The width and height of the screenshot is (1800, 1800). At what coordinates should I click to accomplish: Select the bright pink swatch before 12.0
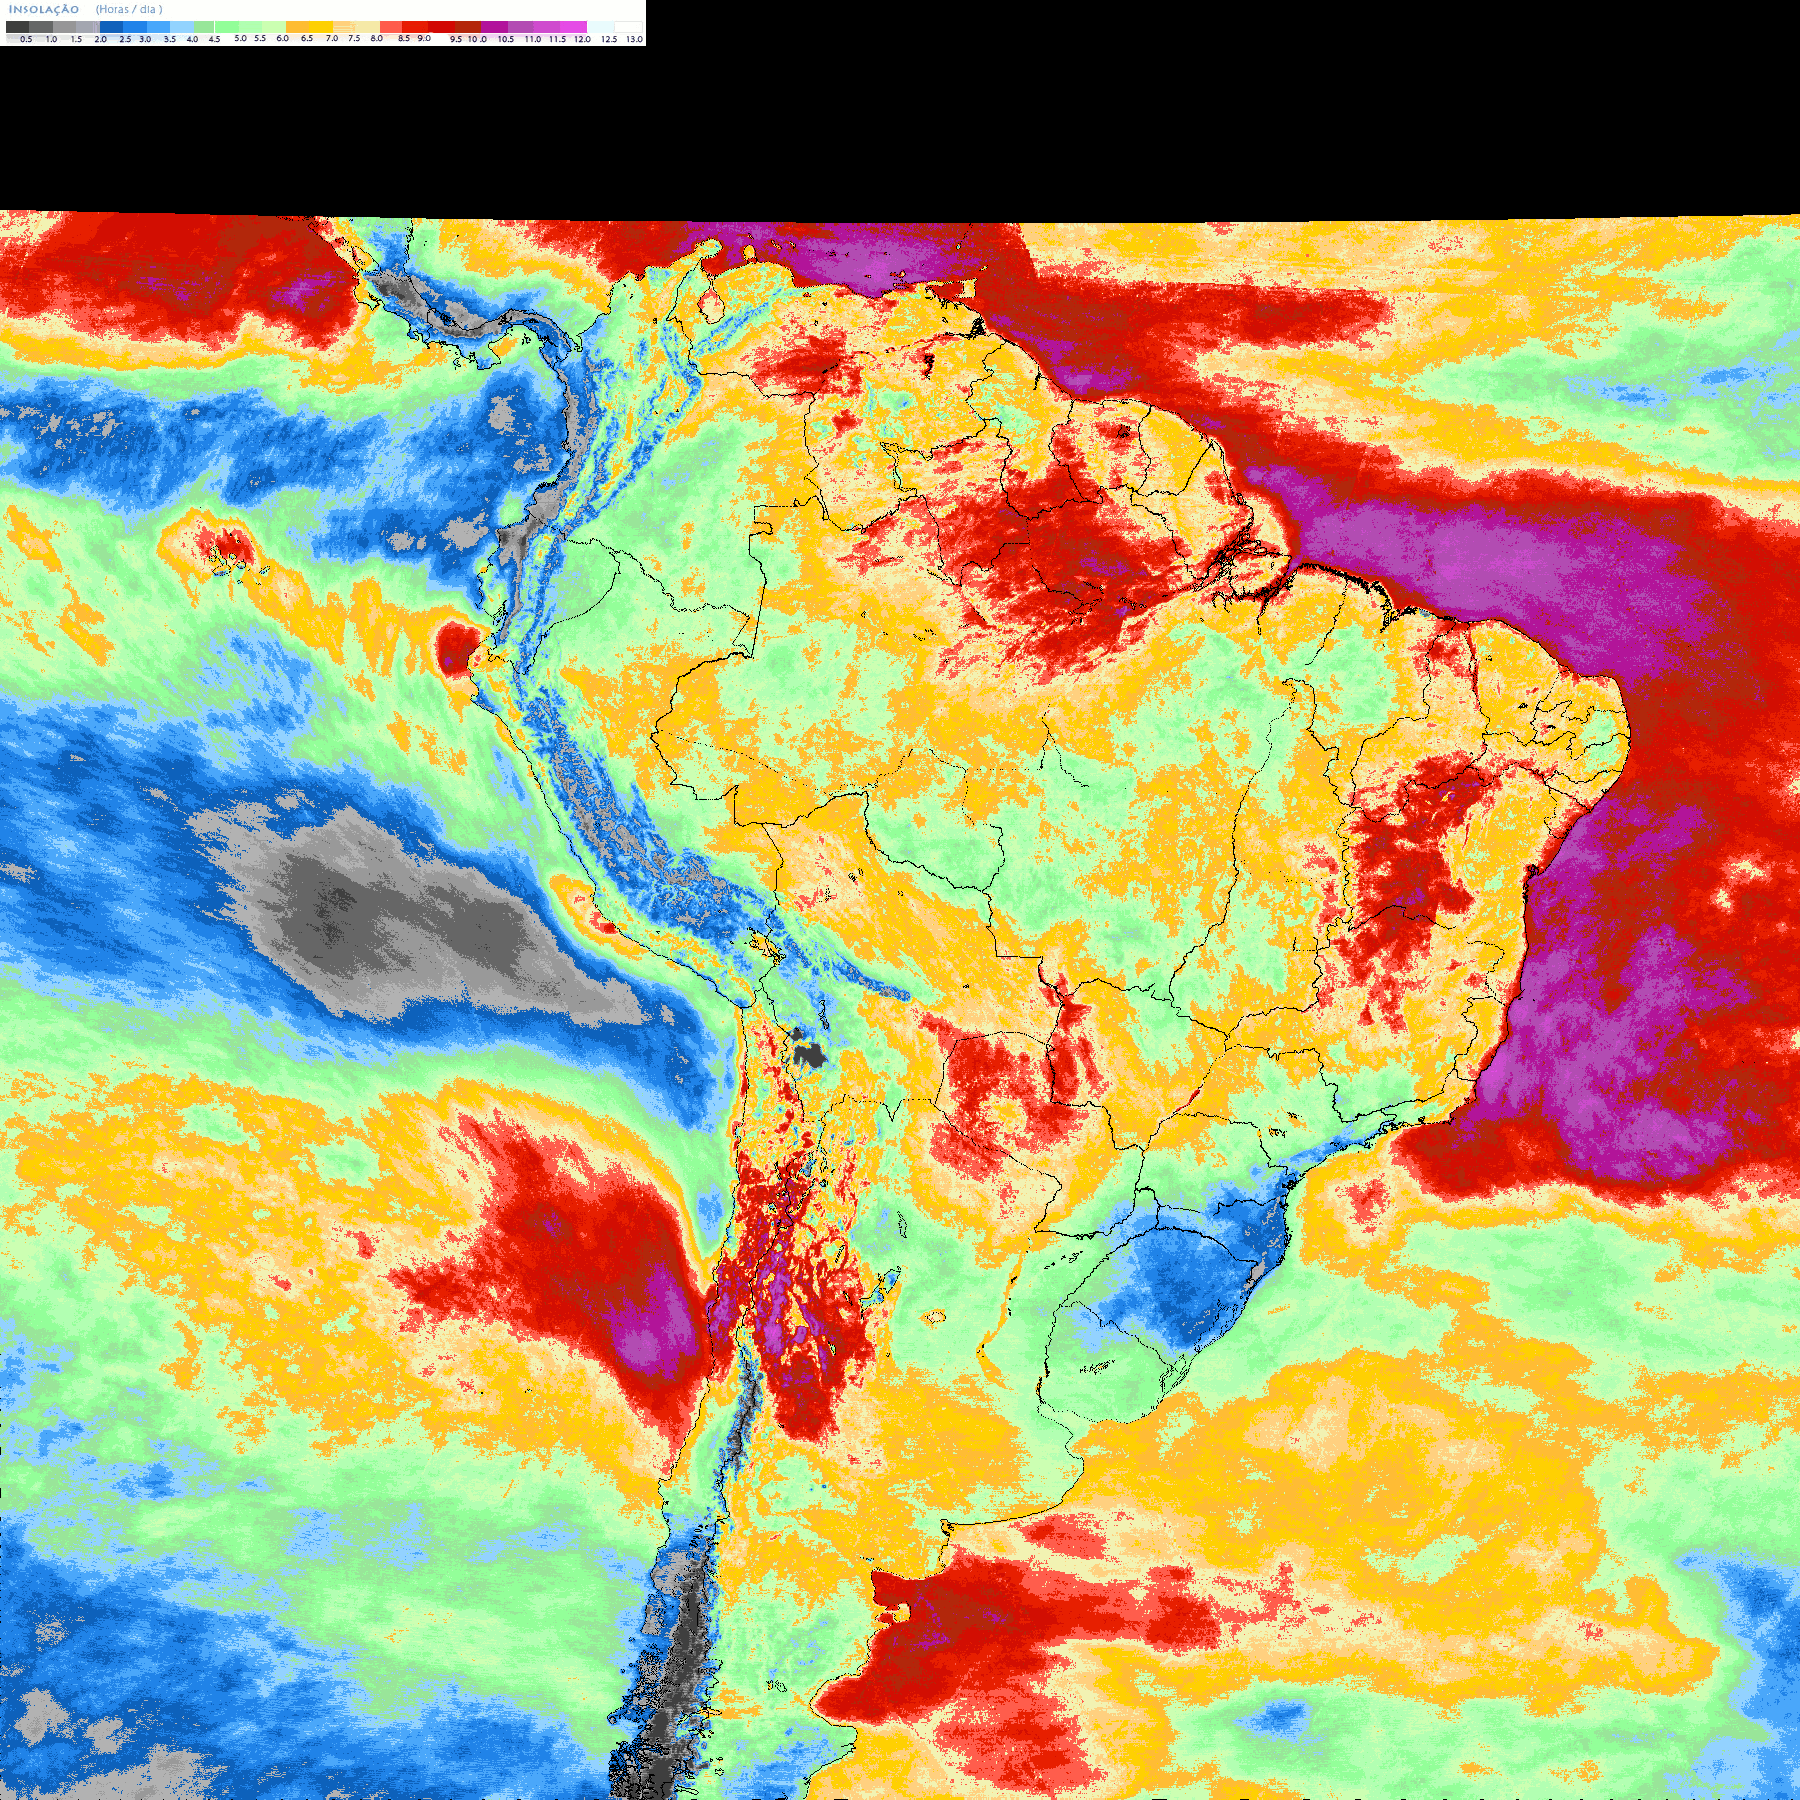click(x=574, y=27)
